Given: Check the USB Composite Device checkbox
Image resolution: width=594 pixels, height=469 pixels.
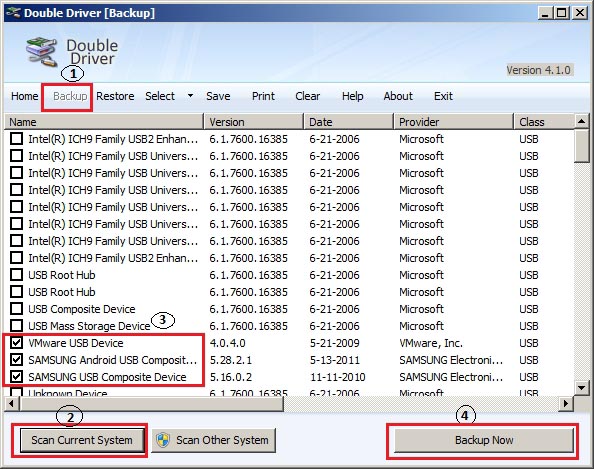Looking at the screenshot, I should [x=16, y=309].
